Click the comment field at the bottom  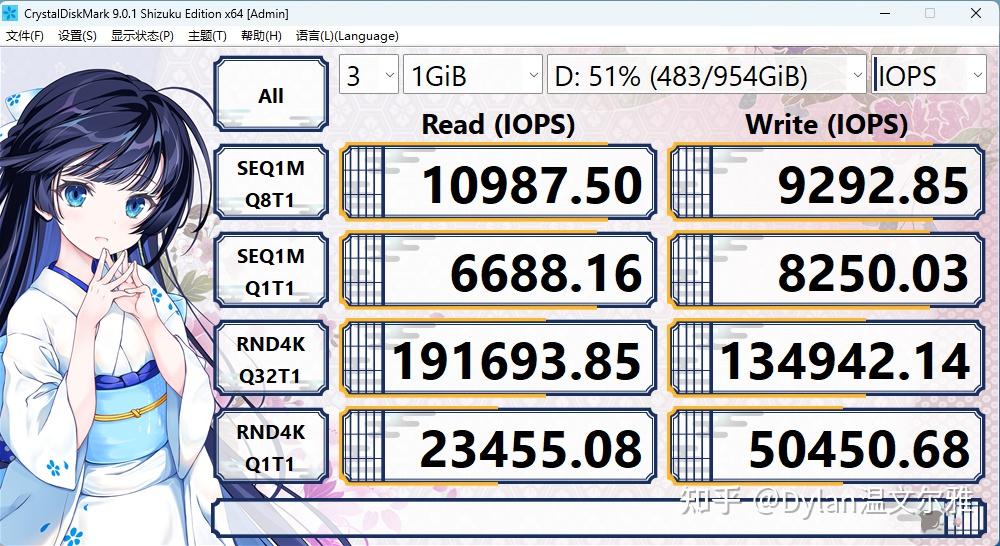pyautogui.click(x=598, y=517)
